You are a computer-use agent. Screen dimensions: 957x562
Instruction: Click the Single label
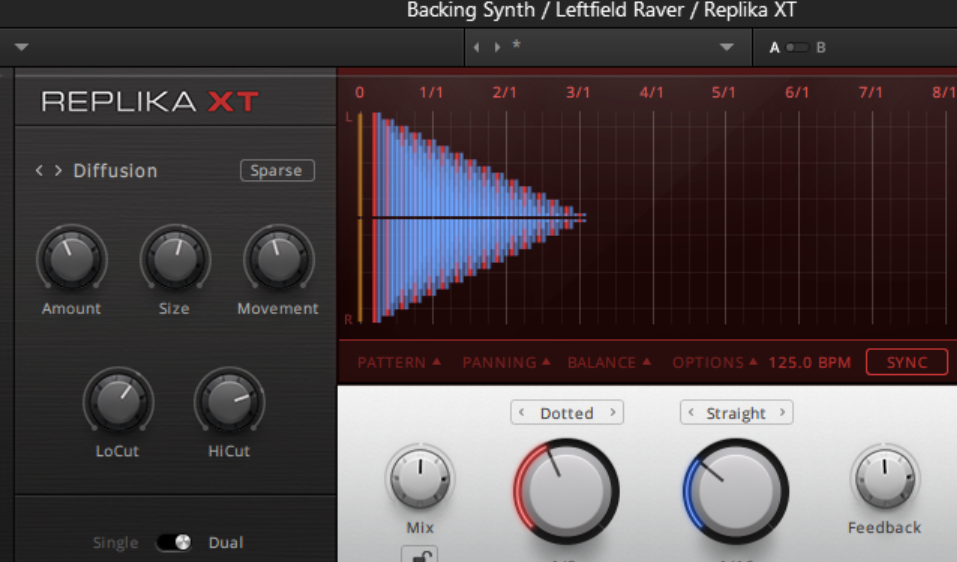click(115, 542)
